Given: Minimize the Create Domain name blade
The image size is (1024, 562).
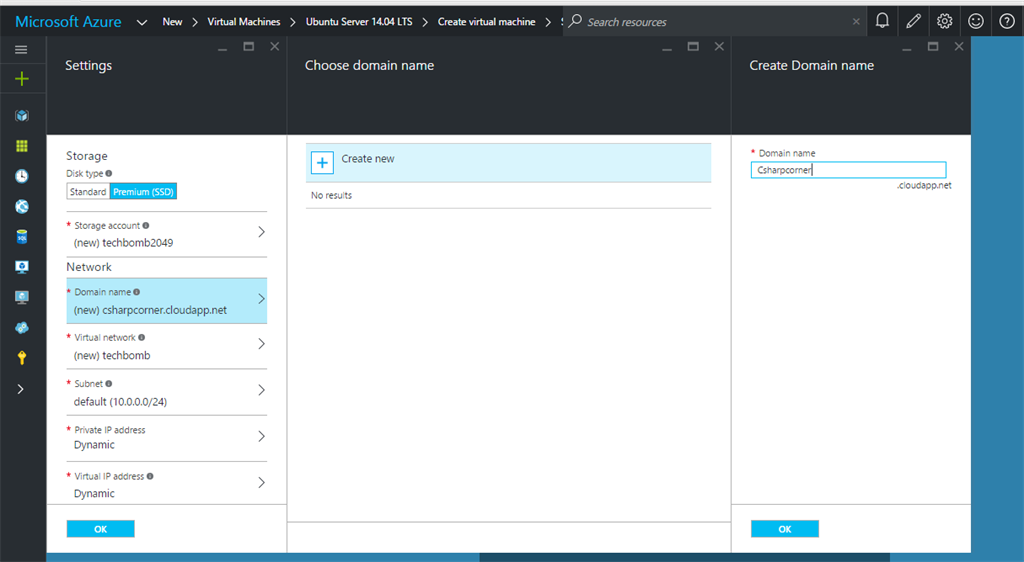Looking at the screenshot, I should pyautogui.click(x=906, y=50).
